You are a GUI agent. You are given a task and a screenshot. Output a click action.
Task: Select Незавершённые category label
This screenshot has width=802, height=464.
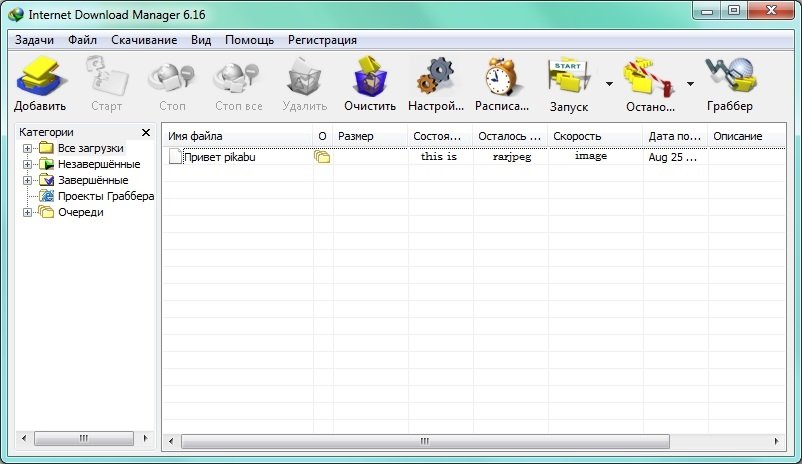click(99, 164)
